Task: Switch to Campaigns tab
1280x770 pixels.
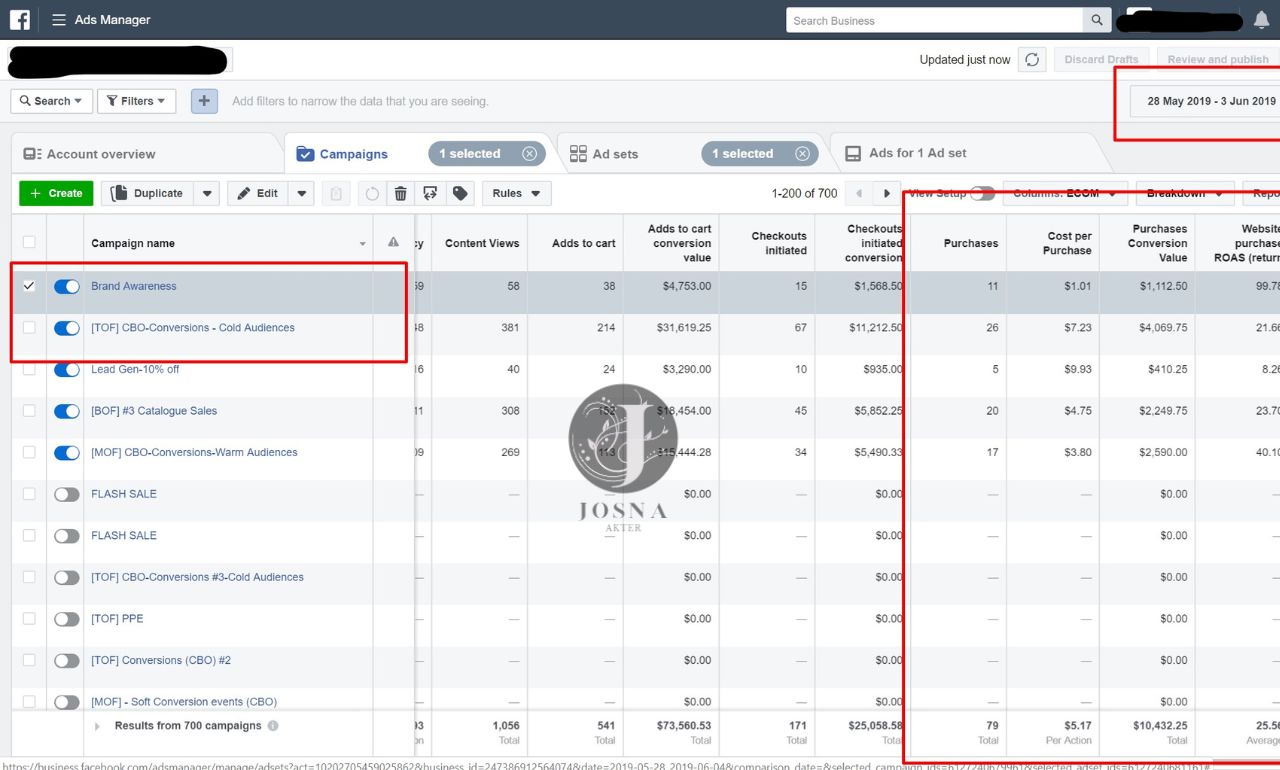Action: 354,154
